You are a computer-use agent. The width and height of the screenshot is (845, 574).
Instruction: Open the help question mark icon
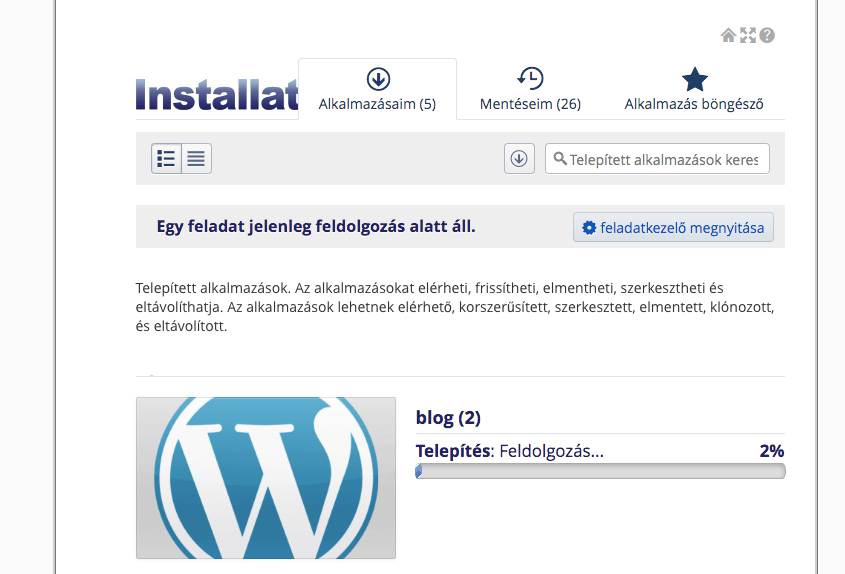click(767, 35)
